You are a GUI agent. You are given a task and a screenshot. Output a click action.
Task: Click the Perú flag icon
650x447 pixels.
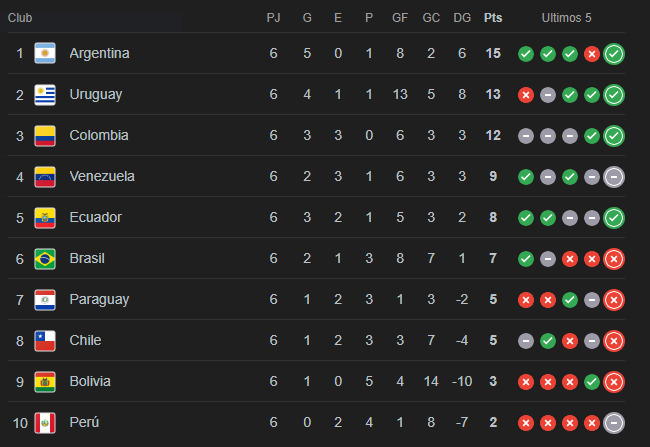click(45, 422)
